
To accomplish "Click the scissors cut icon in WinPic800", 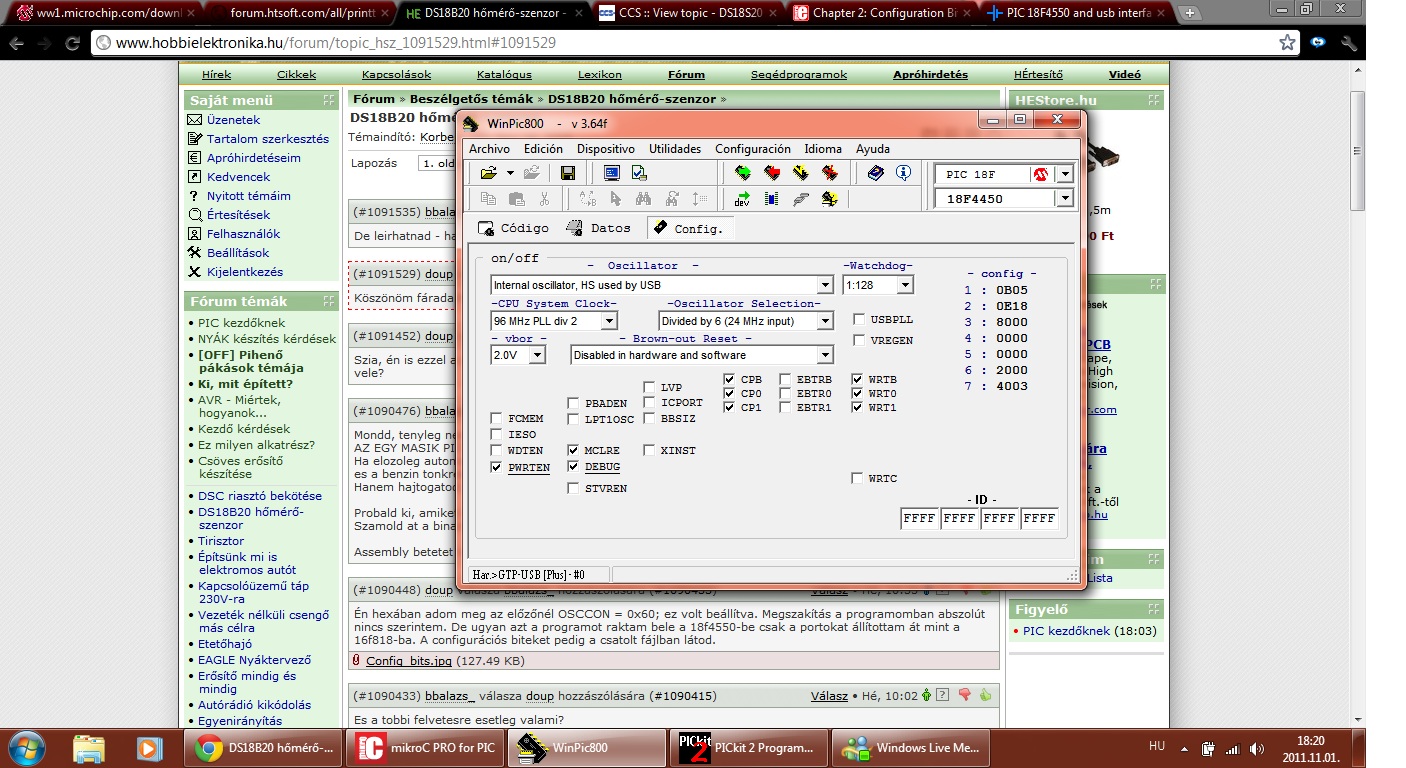I will pyautogui.click(x=544, y=199).
